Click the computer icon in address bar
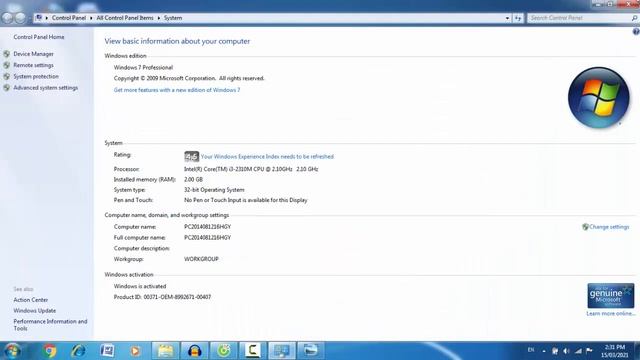 pos(39,18)
